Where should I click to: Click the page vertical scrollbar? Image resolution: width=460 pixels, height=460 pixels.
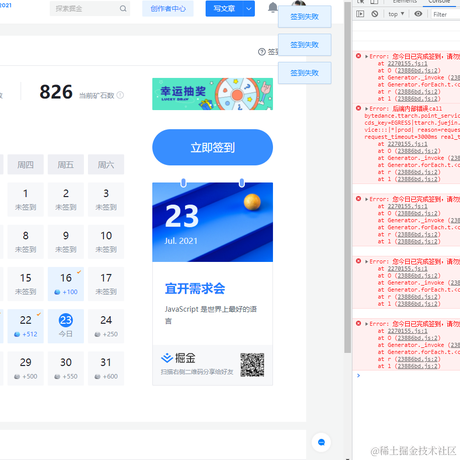[347, 177]
